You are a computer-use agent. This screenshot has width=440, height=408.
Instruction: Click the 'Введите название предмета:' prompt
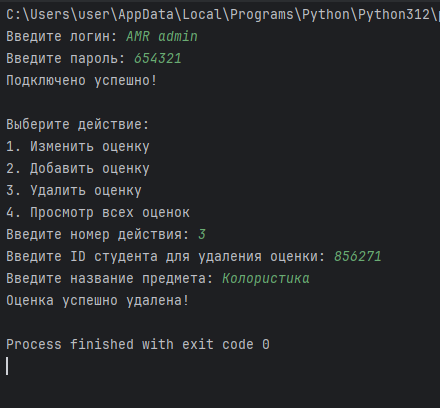110,278
